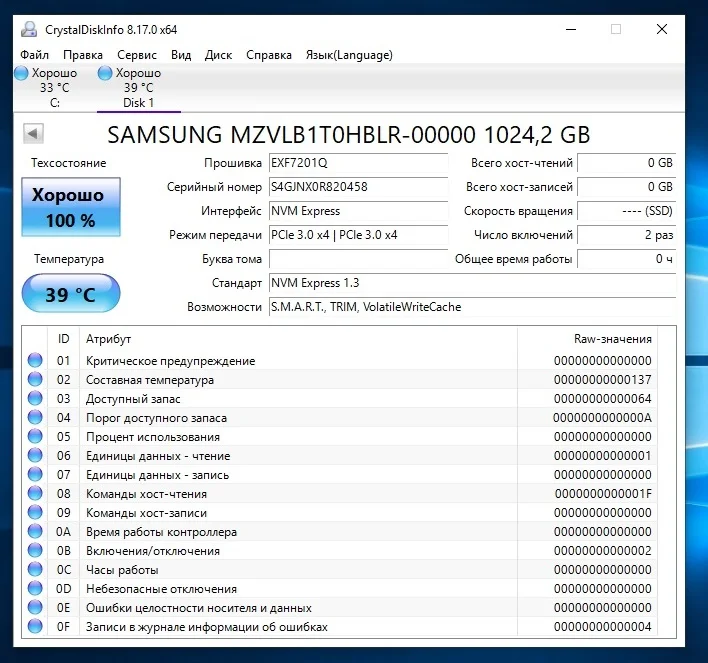
Task: Click status orb for Часы работы row
Action: tap(36, 570)
